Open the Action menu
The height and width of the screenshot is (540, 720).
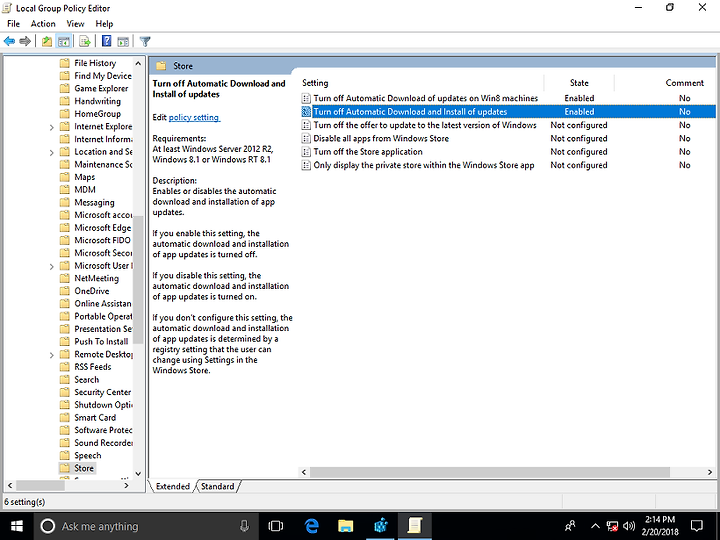[43, 24]
